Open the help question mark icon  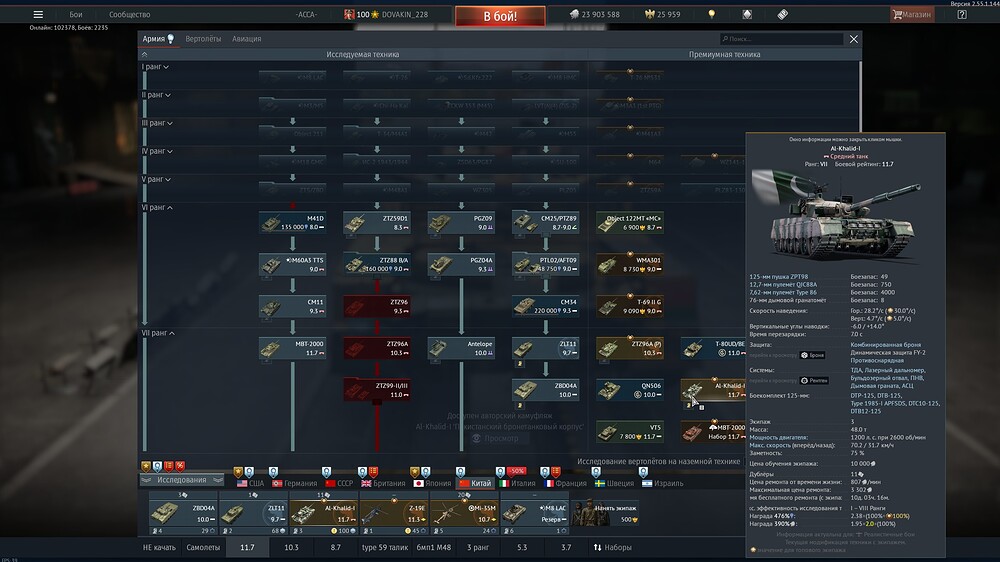pyautogui.click(x=962, y=14)
